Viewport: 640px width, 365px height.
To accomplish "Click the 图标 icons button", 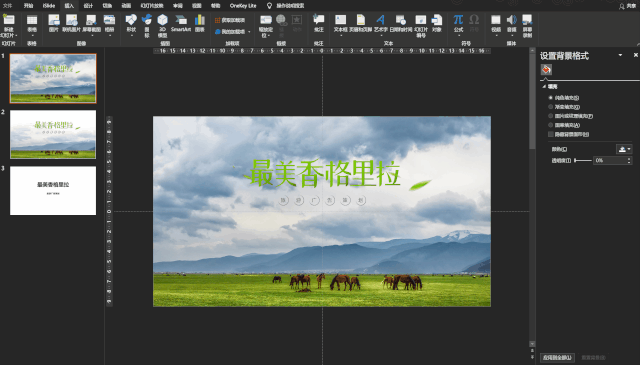I will pyautogui.click(x=147, y=25).
